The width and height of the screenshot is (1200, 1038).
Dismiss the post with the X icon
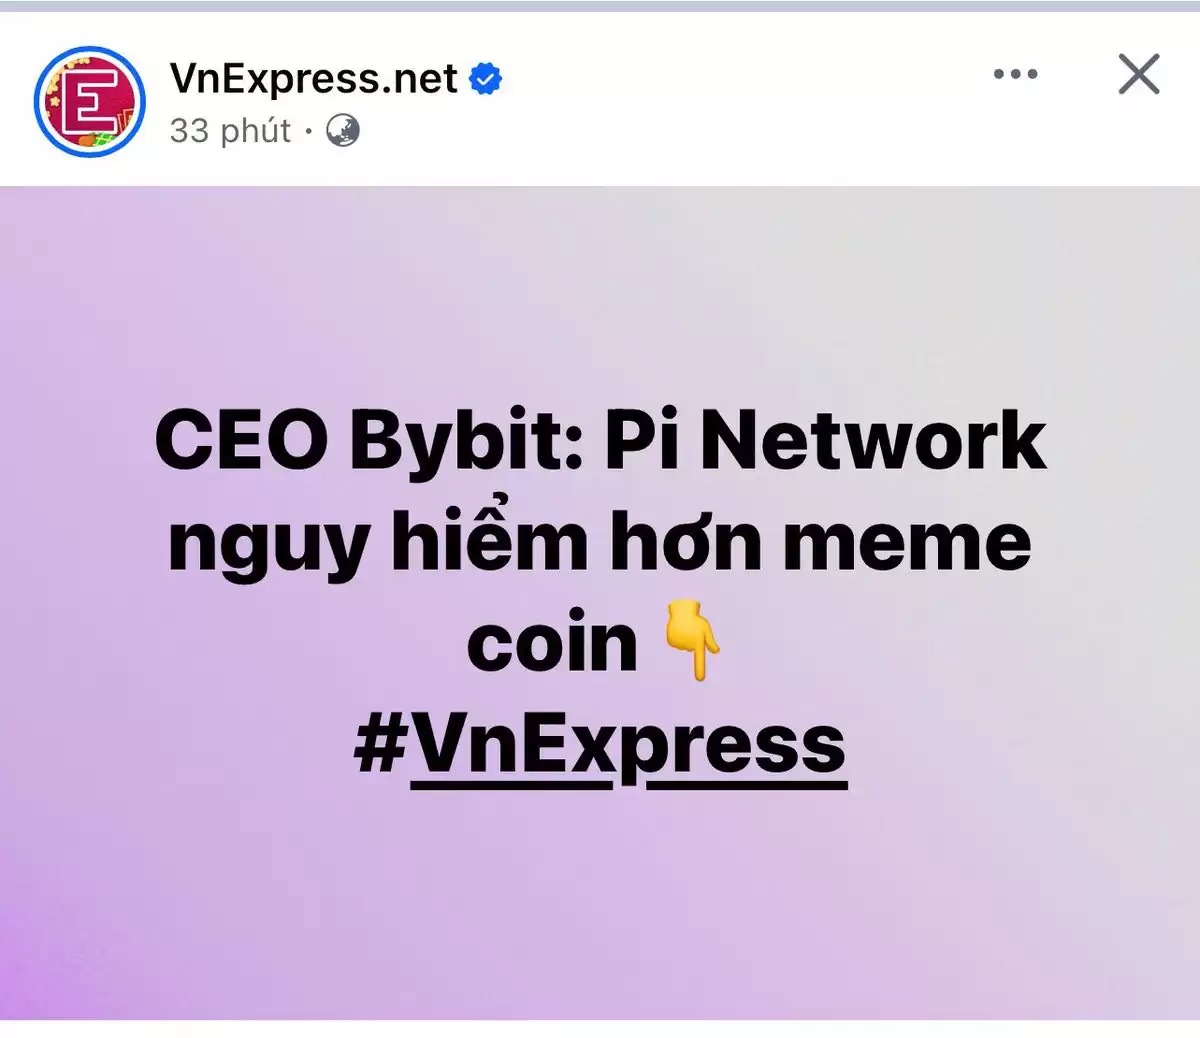(1138, 74)
